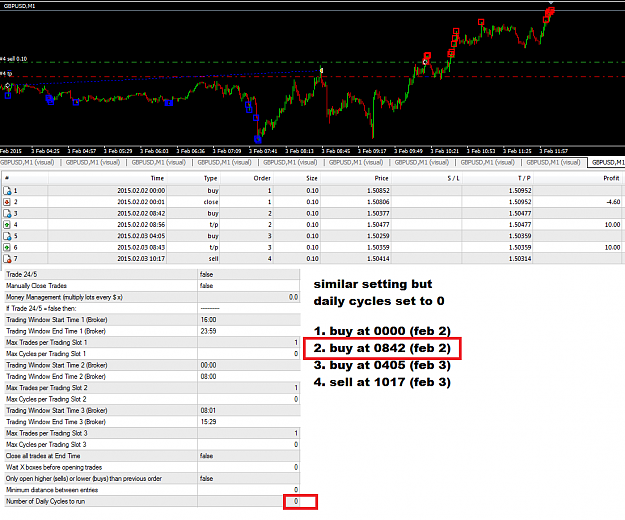Edit Max Cycles per Trading Slot 2 value
Screen dimensions: 625x520
pyautogui.click(x=248, y=399)
